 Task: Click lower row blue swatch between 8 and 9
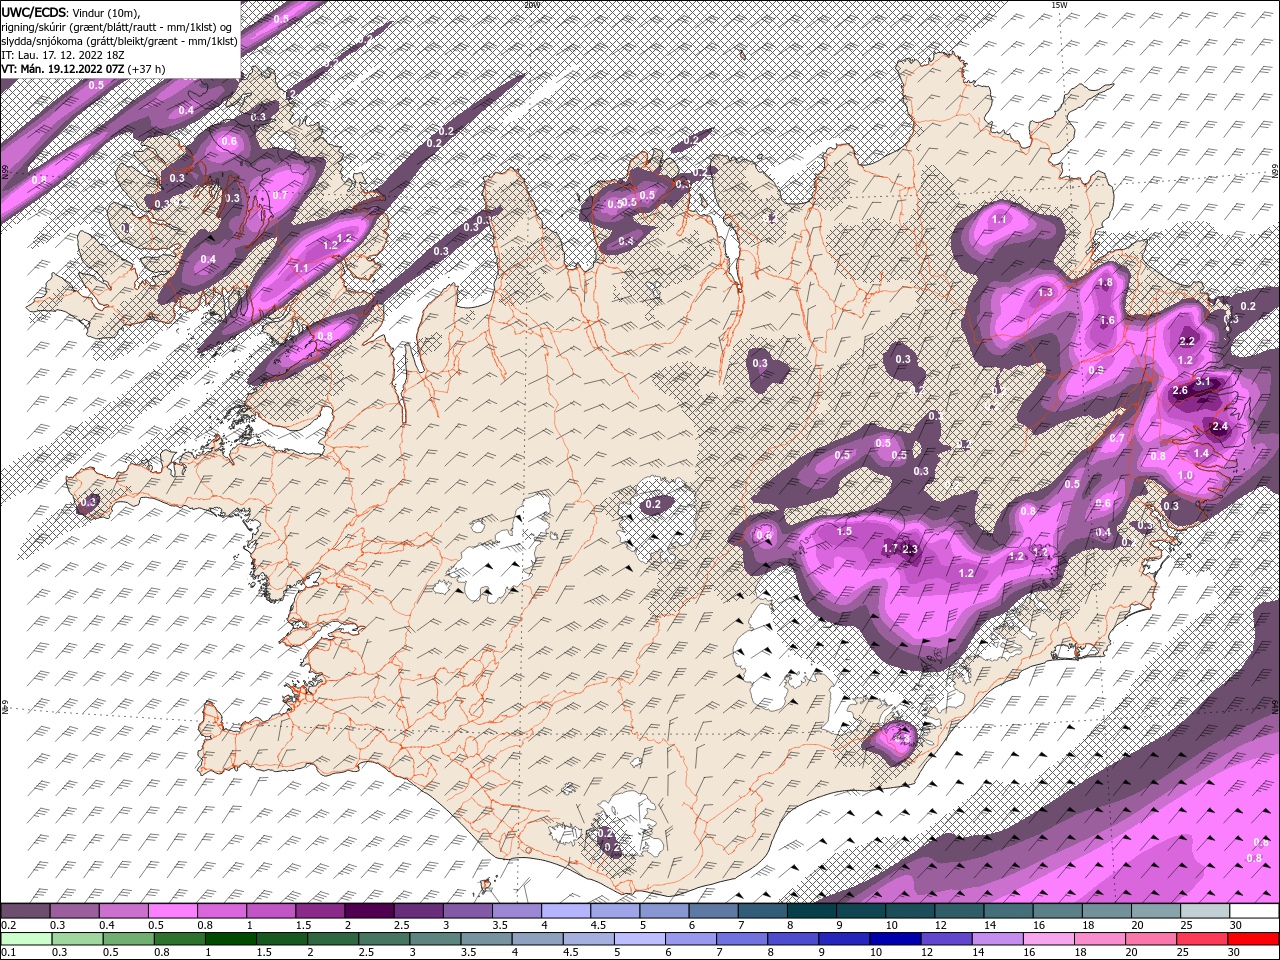pos(793,939)
